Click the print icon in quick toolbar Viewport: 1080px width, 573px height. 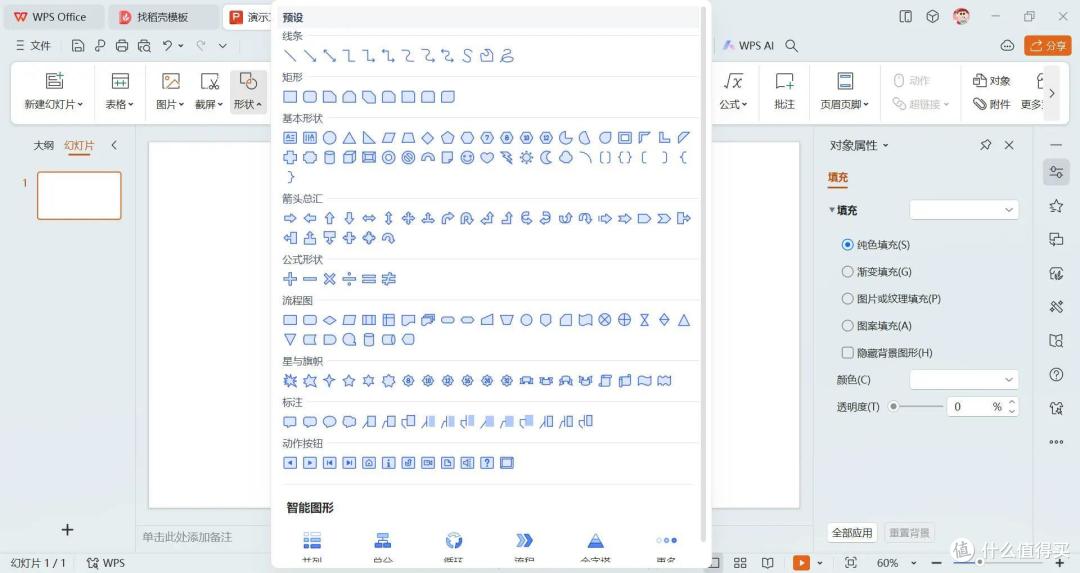tap(122, 45)
